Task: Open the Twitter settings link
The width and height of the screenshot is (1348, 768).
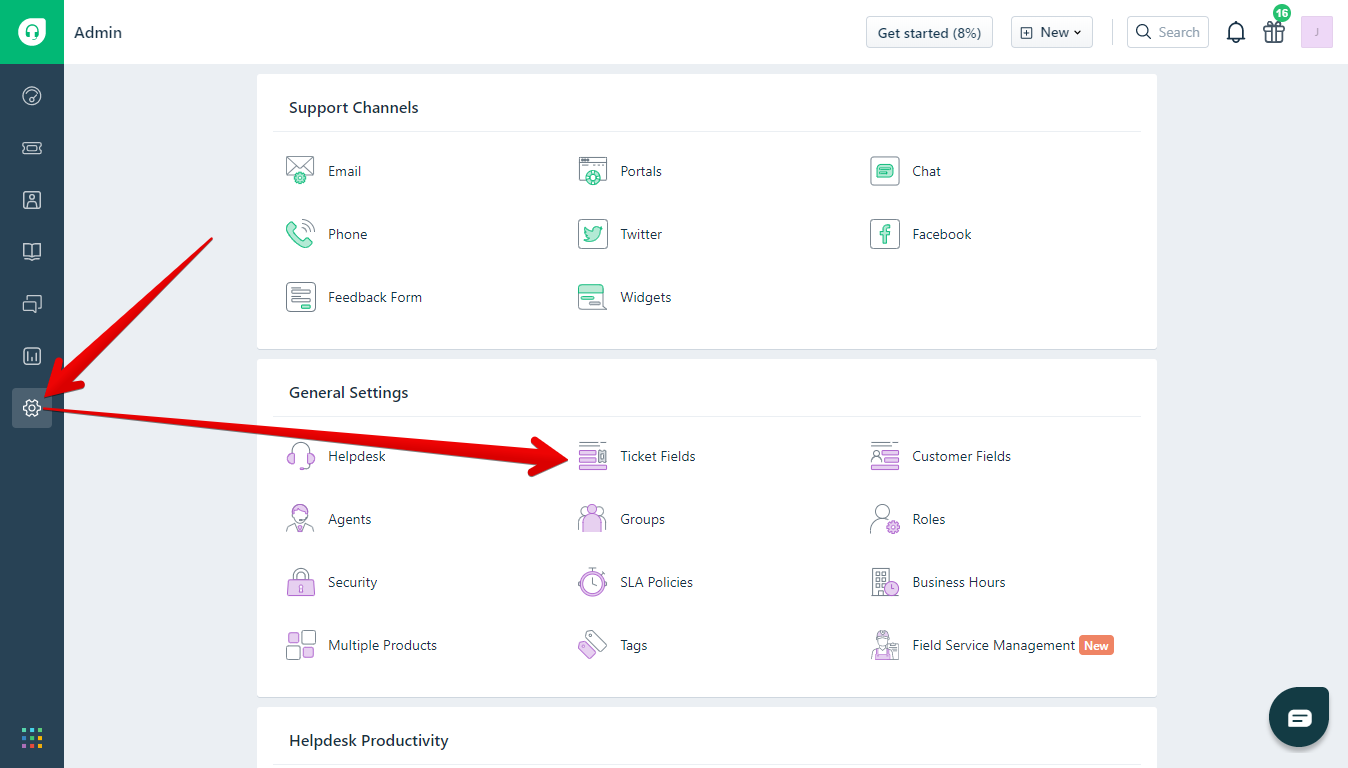Action: pos(641,234)
